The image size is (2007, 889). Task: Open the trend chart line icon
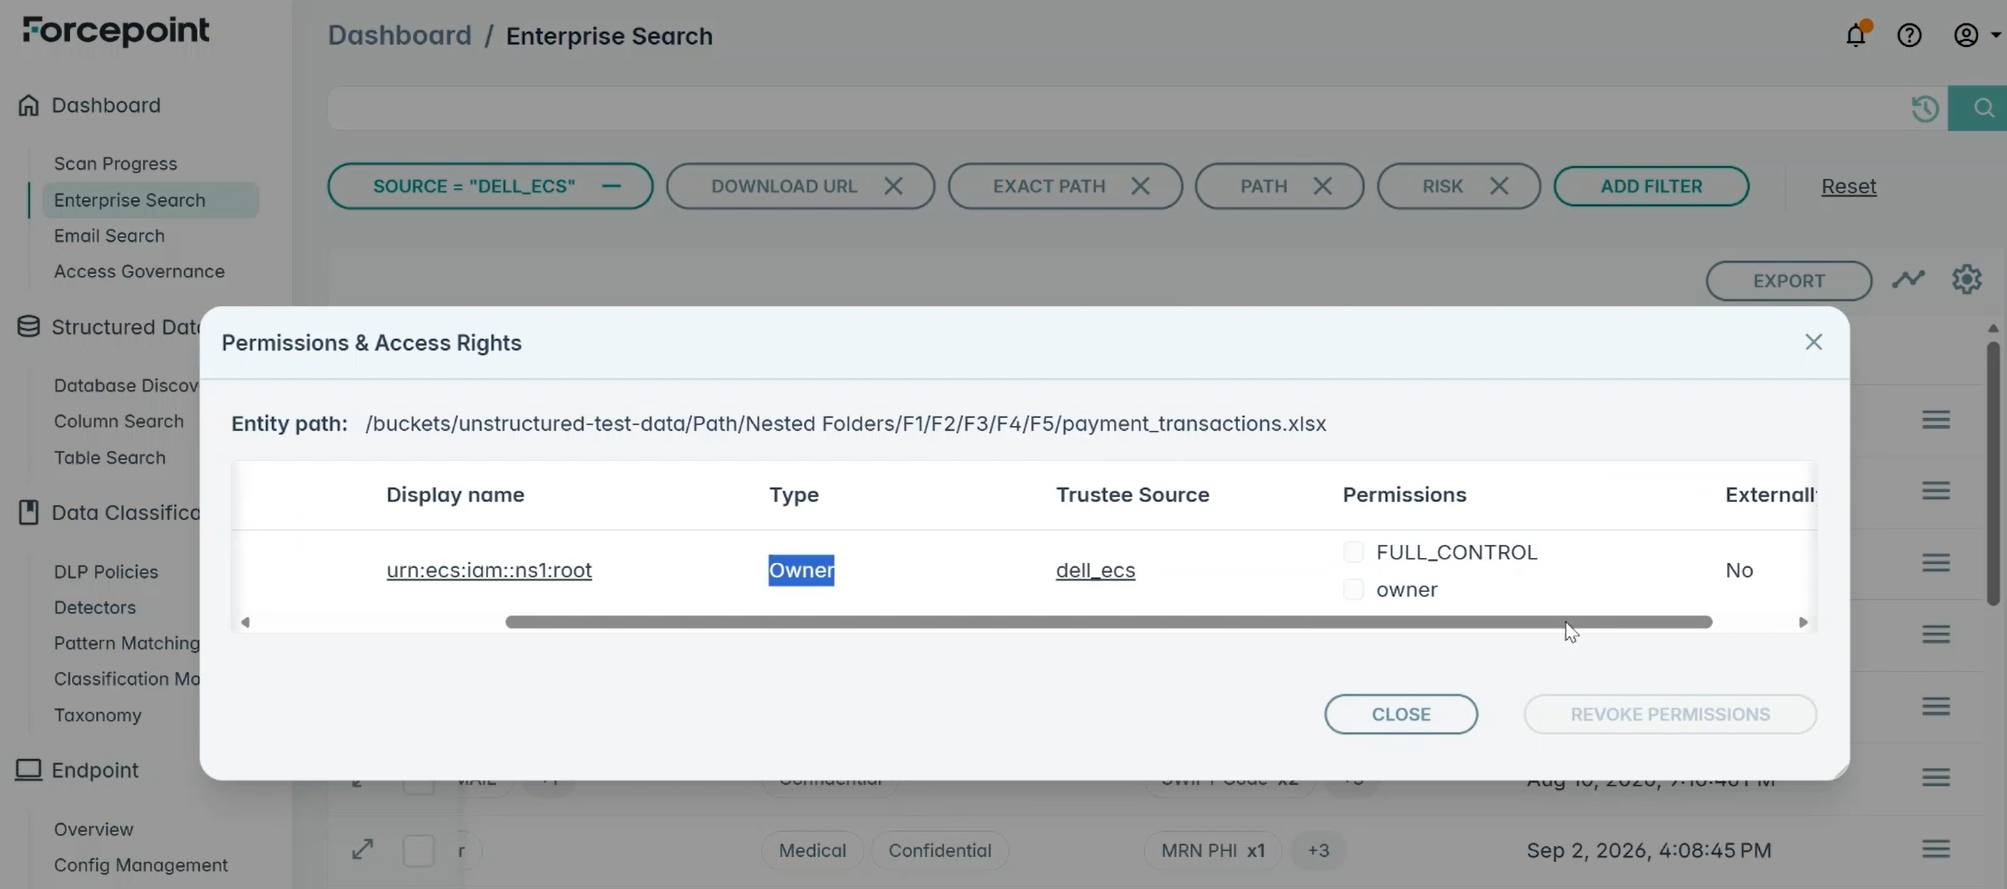tap(1908, 280)
